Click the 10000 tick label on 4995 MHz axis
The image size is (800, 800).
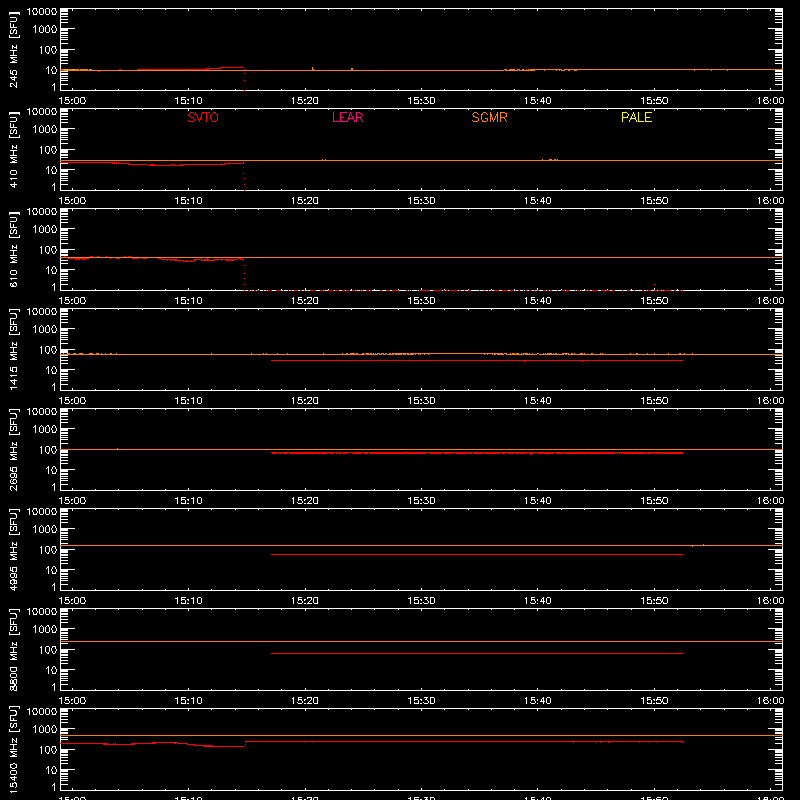pos(42,512)
